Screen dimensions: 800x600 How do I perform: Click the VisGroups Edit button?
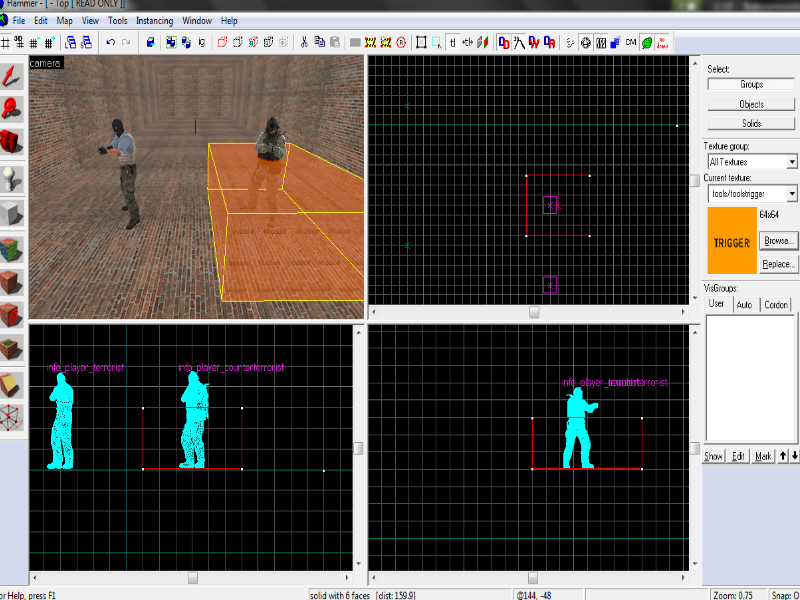point(738,456)
